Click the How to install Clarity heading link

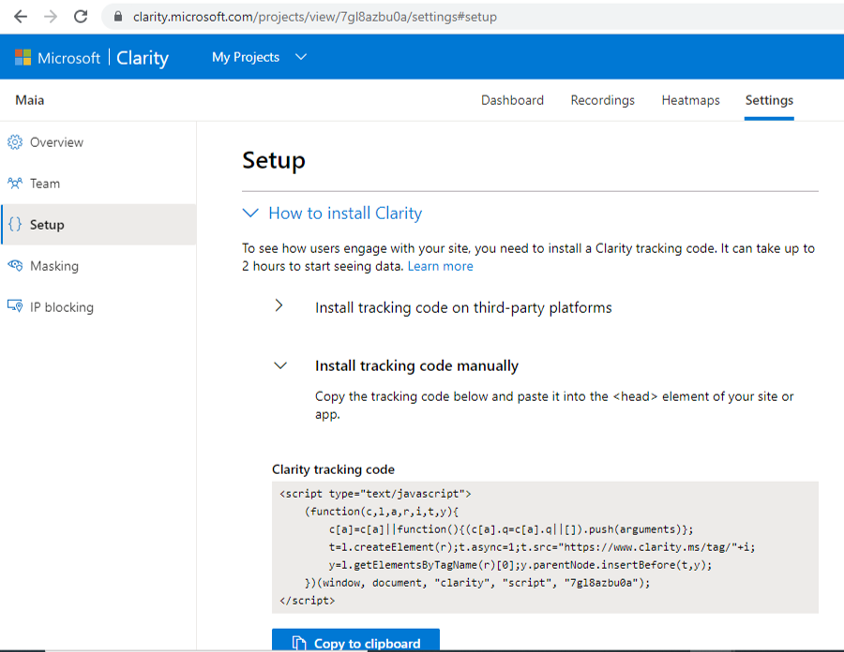point(345,213)
